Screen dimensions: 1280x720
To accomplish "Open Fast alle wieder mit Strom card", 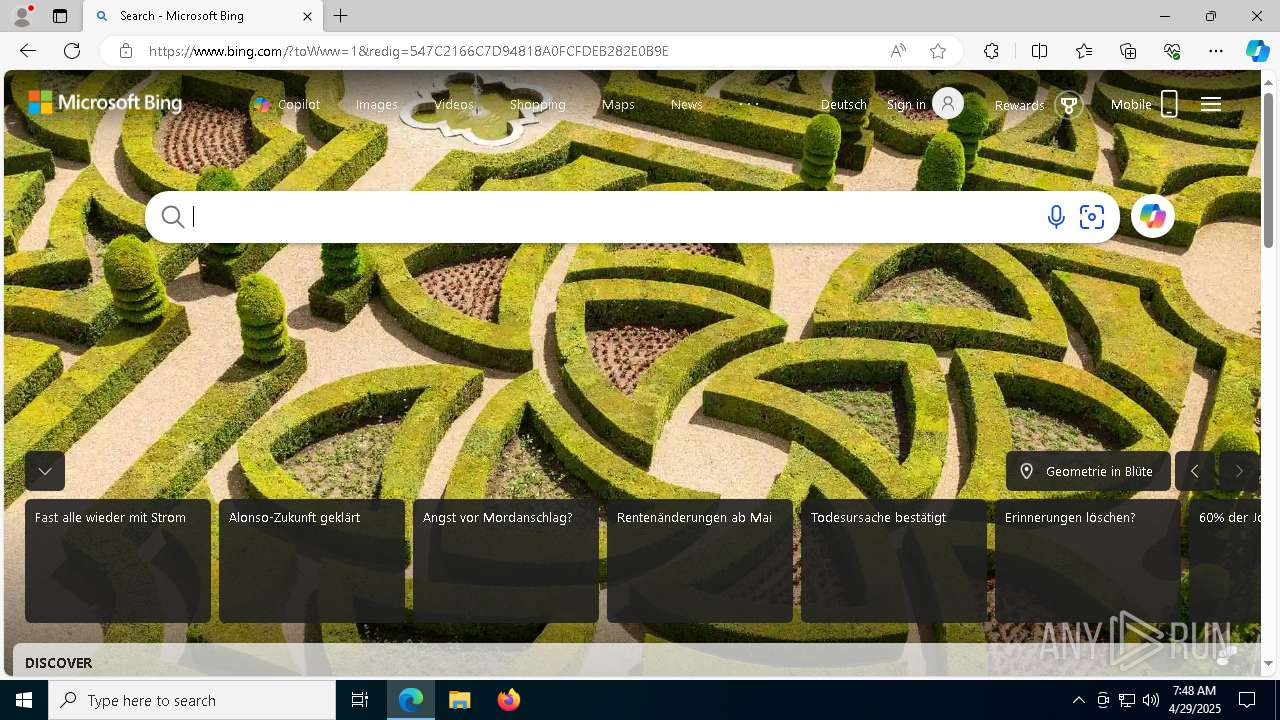I will (x=118, y=561).
